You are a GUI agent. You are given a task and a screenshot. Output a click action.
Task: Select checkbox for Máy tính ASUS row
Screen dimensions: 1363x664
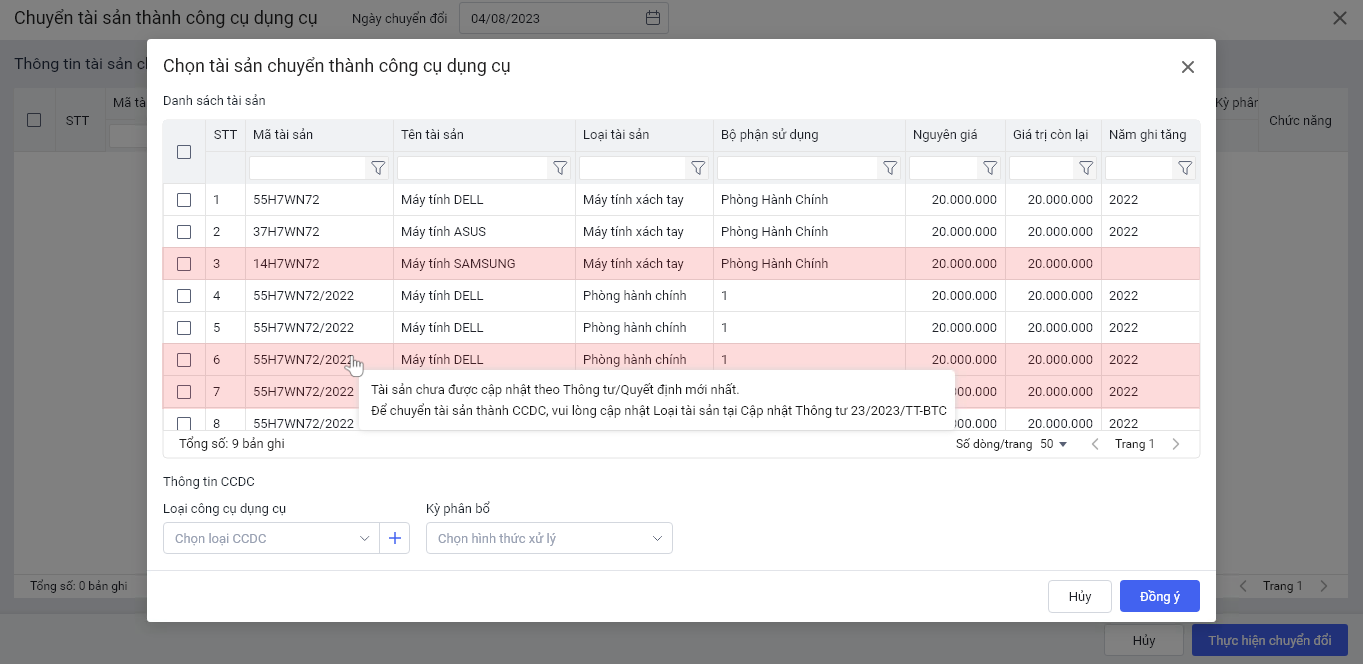184,232
